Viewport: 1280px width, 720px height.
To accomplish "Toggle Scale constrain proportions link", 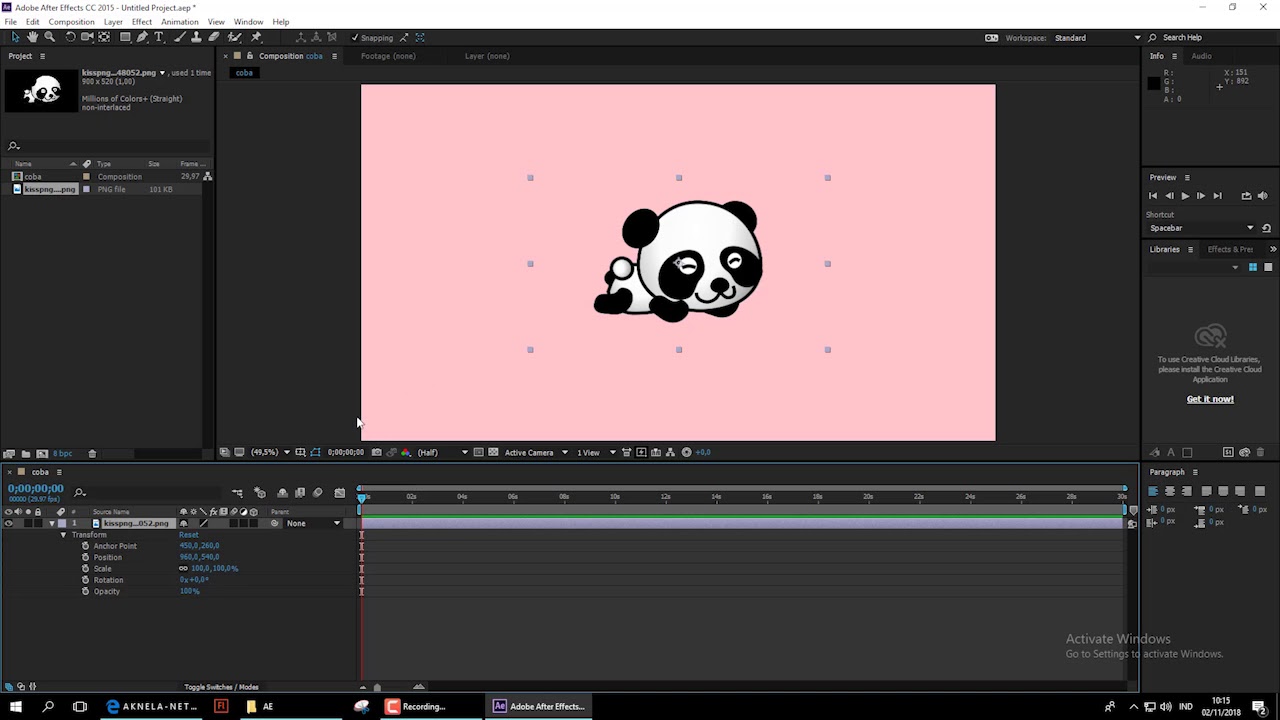I will point(183,568).
